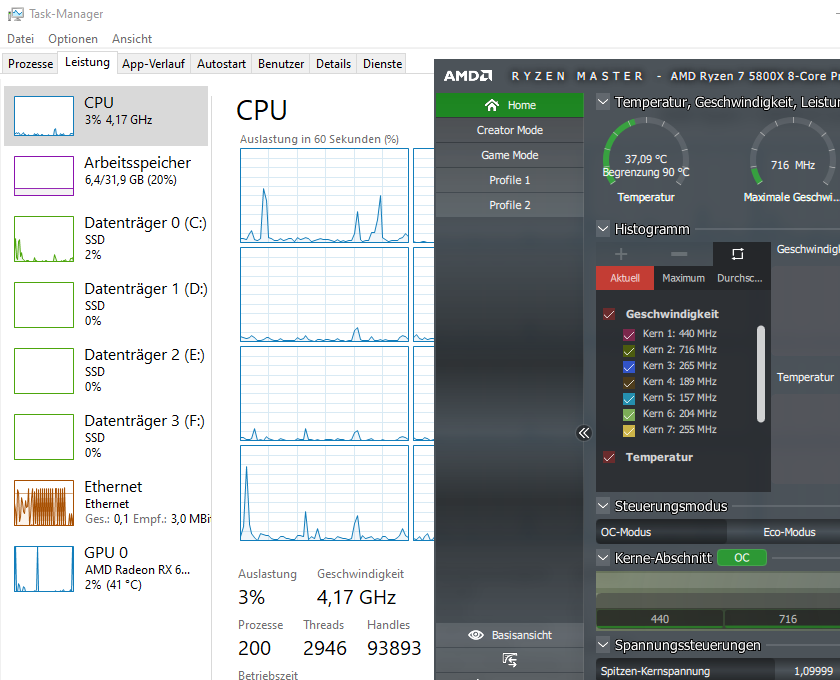840x680 pixels.
Task: Toggle the Kern 4: 189 MHz checkbox
Action: click(x=629, y=383)
